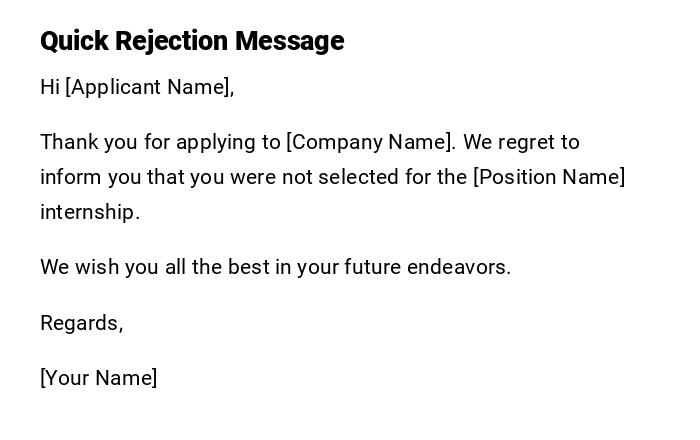This screenshot has height=440, width=700.
Task: Click the word Message in the title
Action: coord(289,41)
